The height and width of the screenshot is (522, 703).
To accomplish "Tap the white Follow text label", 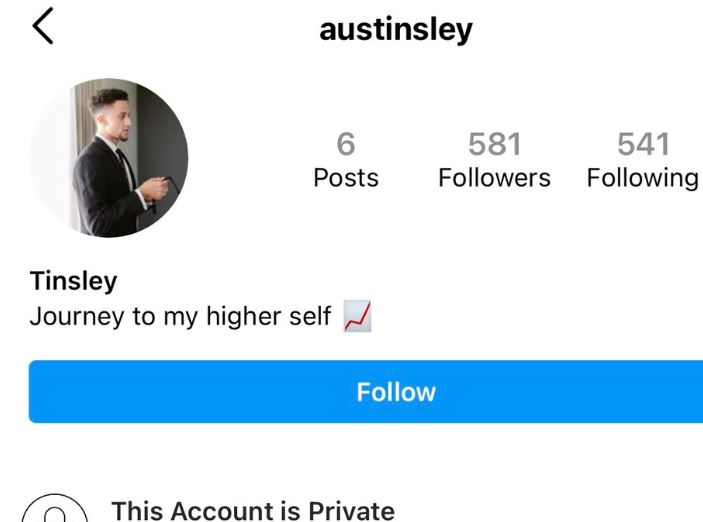I will [x=396, y=392].
